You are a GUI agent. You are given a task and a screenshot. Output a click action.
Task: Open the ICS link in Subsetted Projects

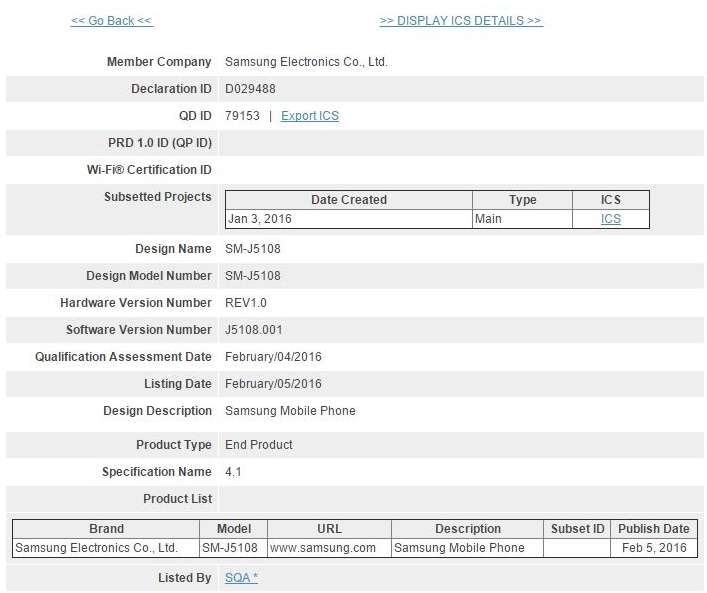pyautogui.click(x=611, y=219)
